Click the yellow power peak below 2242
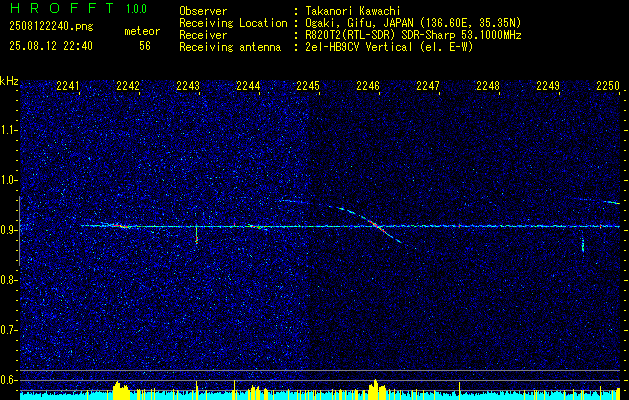 (120, 389)
